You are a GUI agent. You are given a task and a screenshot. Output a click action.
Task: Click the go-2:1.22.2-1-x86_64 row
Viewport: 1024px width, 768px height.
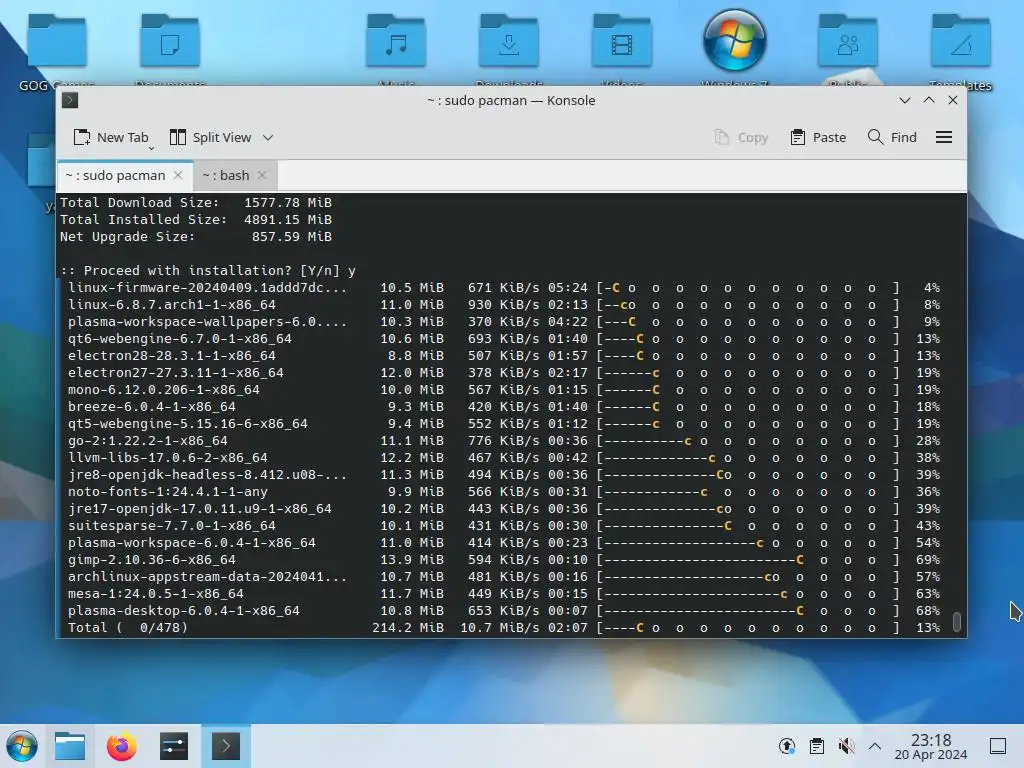pos(504,441)
